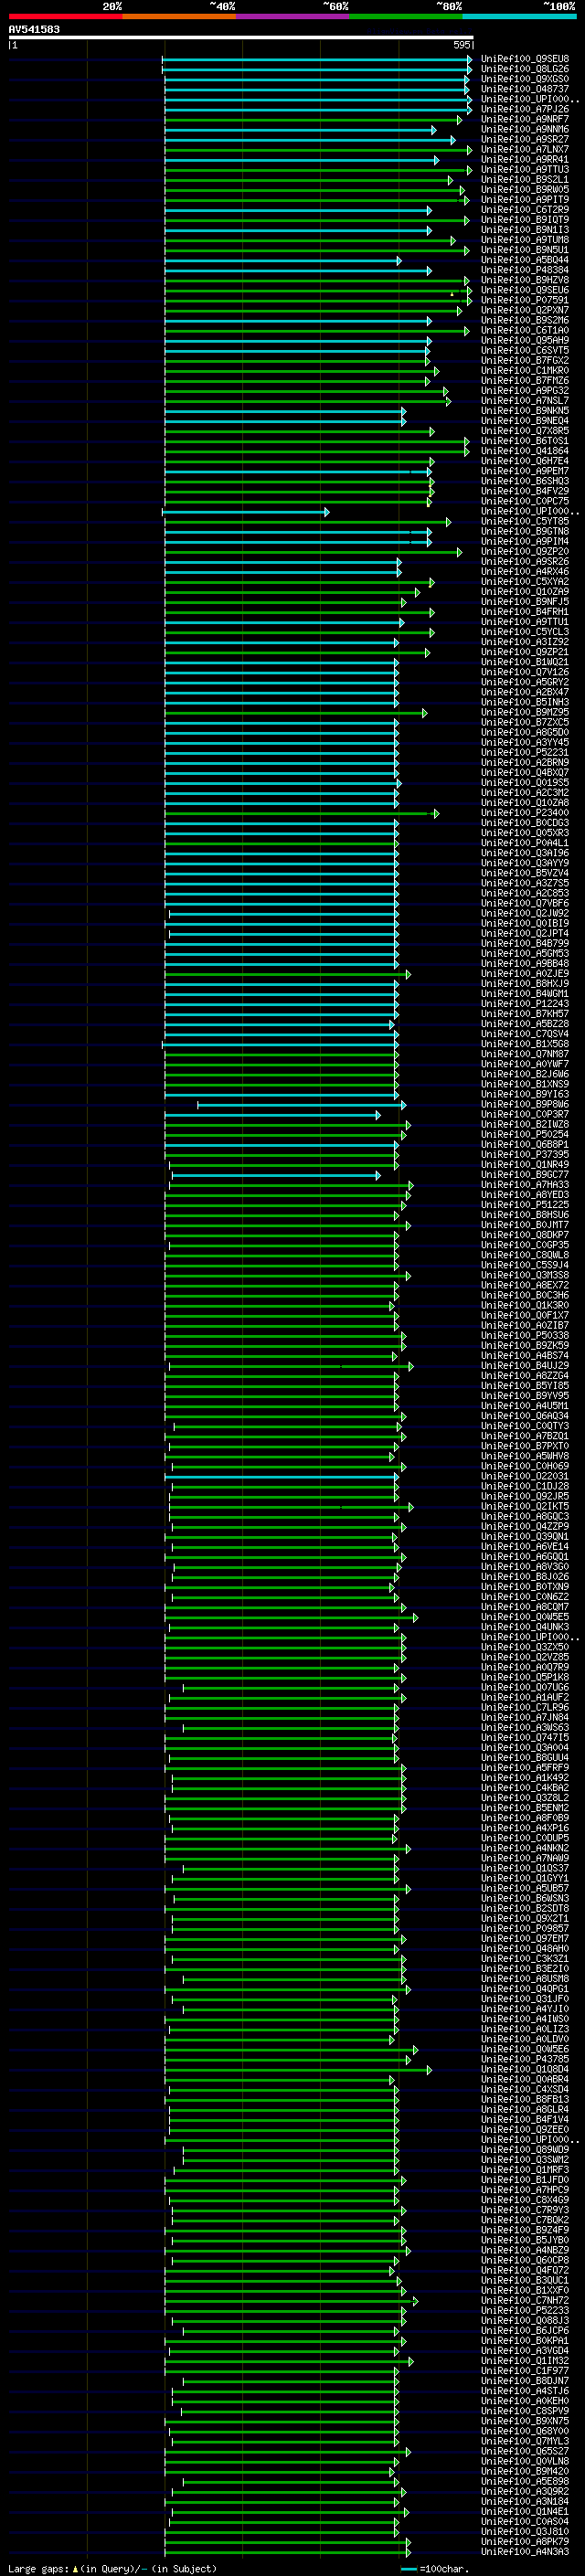Select UniRef100_A9PIT9 entry
This screenshot has height=2576, width=585.
tap(525, 199)
